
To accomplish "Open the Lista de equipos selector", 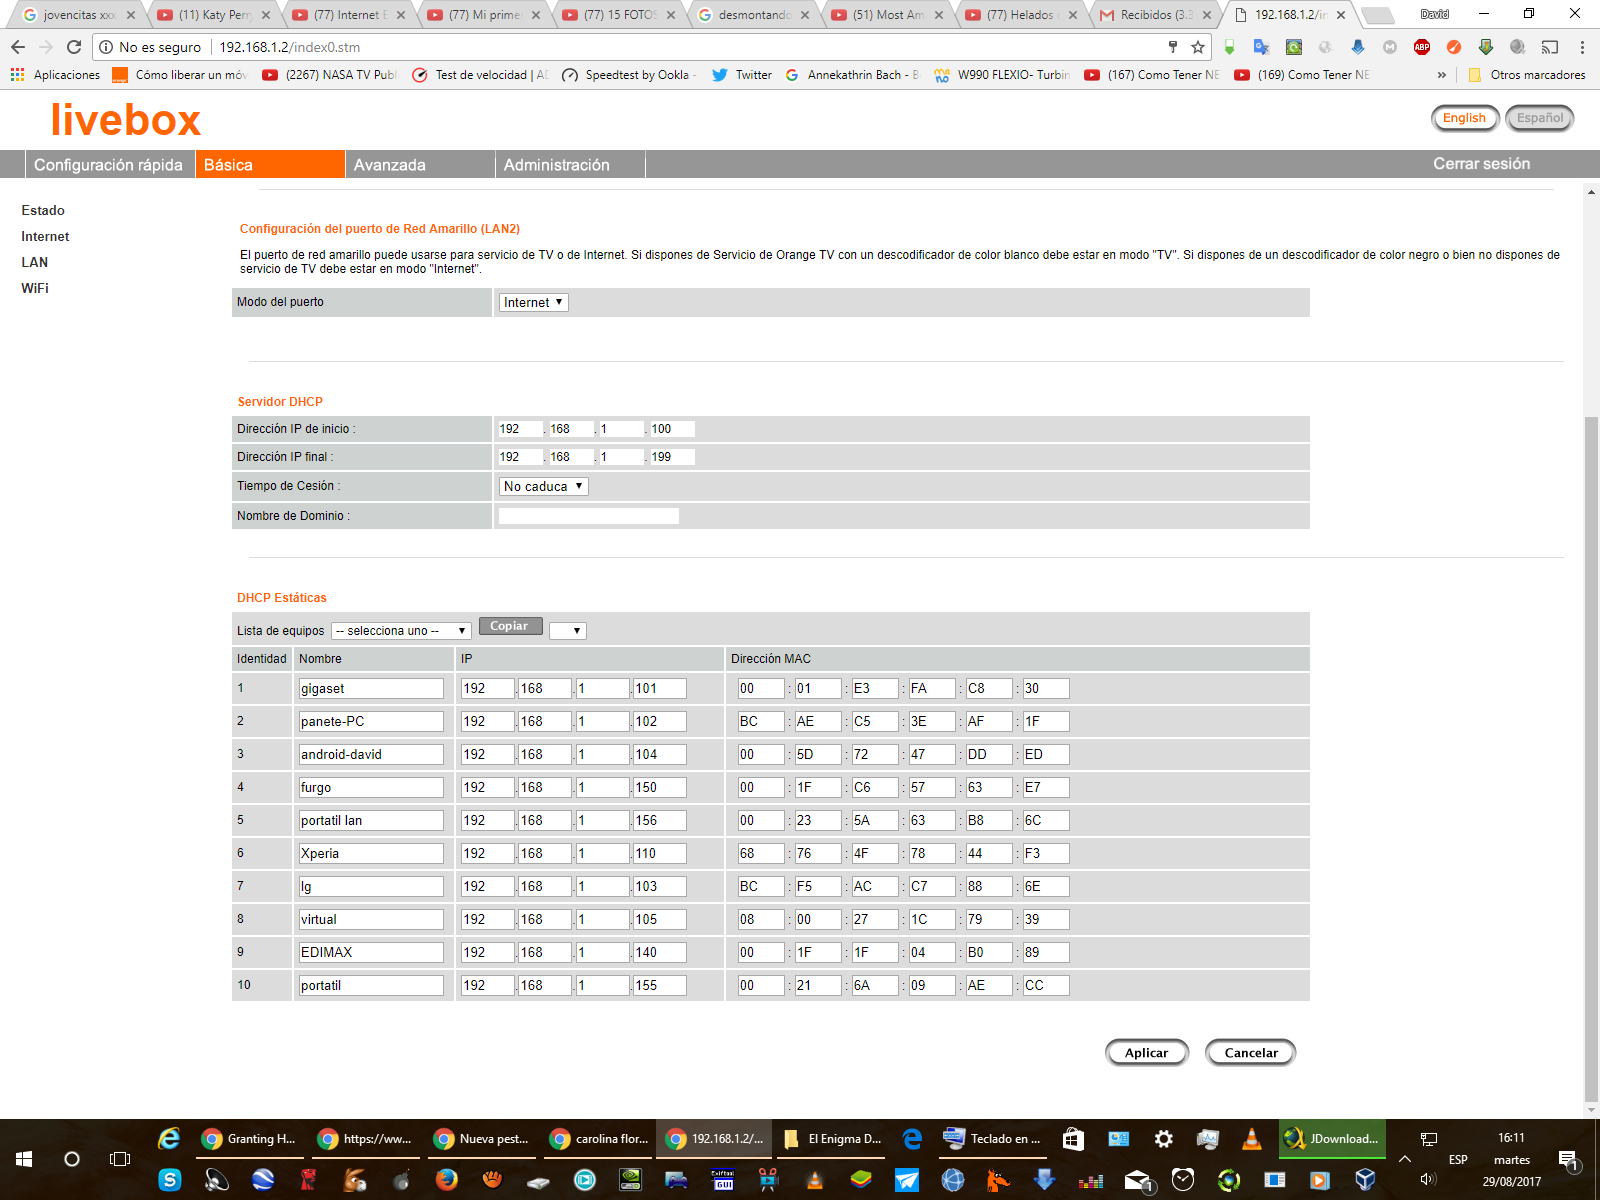I will 401,631.
